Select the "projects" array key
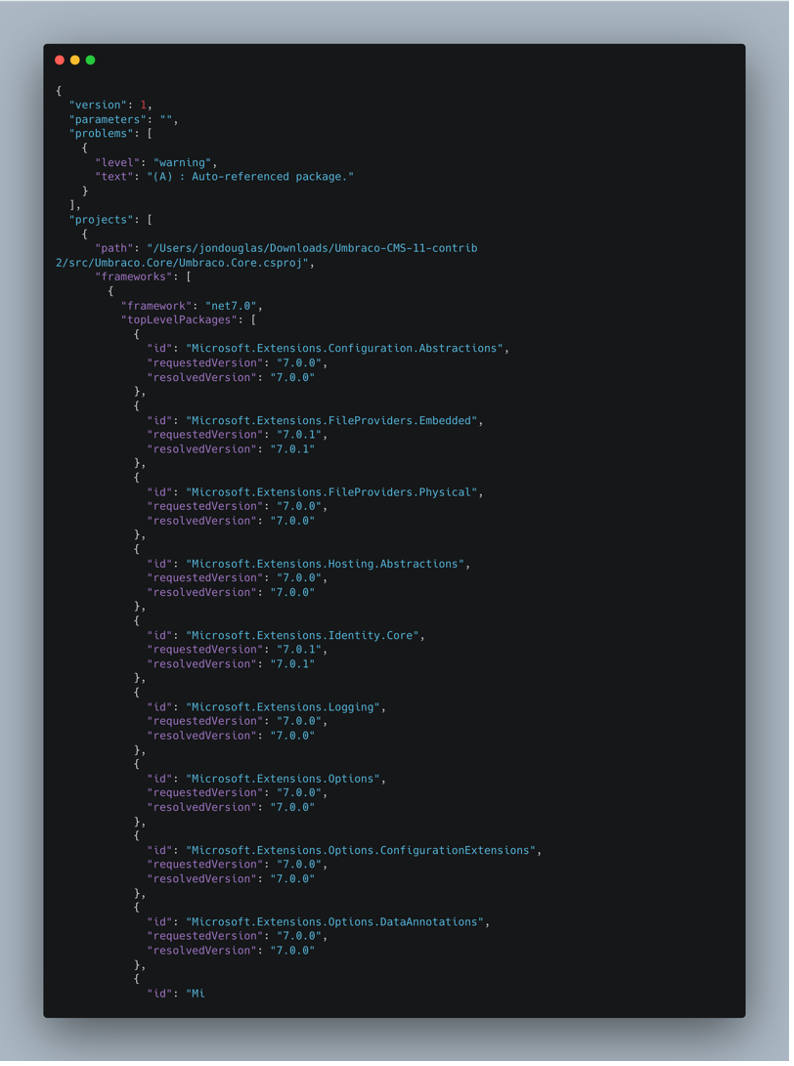Viewport: 794px width, 1066px height. click(101, 219)
